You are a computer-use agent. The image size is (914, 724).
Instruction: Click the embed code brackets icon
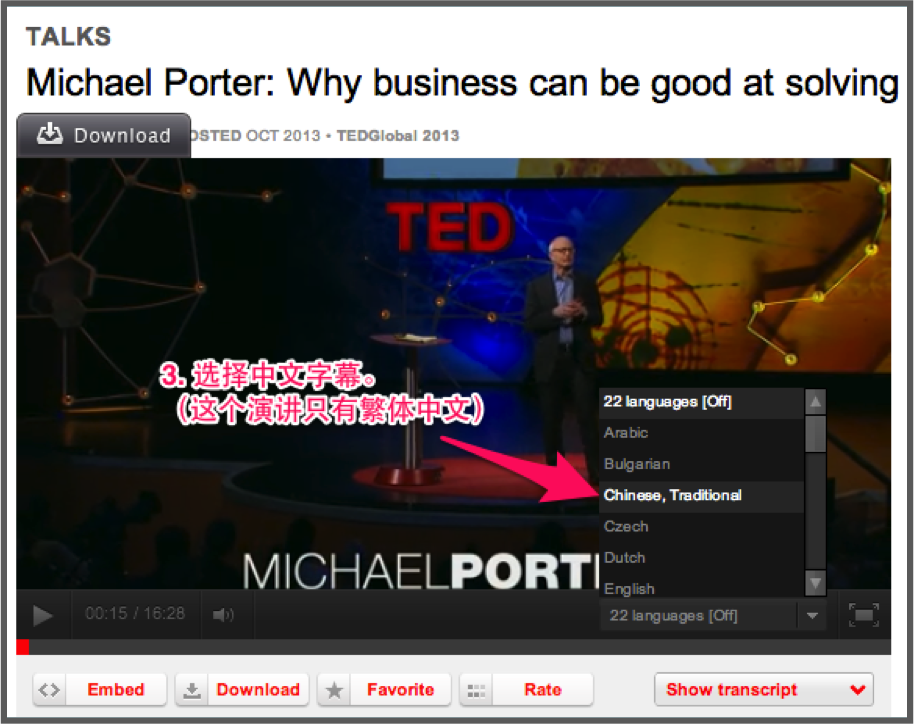point(49,690)
